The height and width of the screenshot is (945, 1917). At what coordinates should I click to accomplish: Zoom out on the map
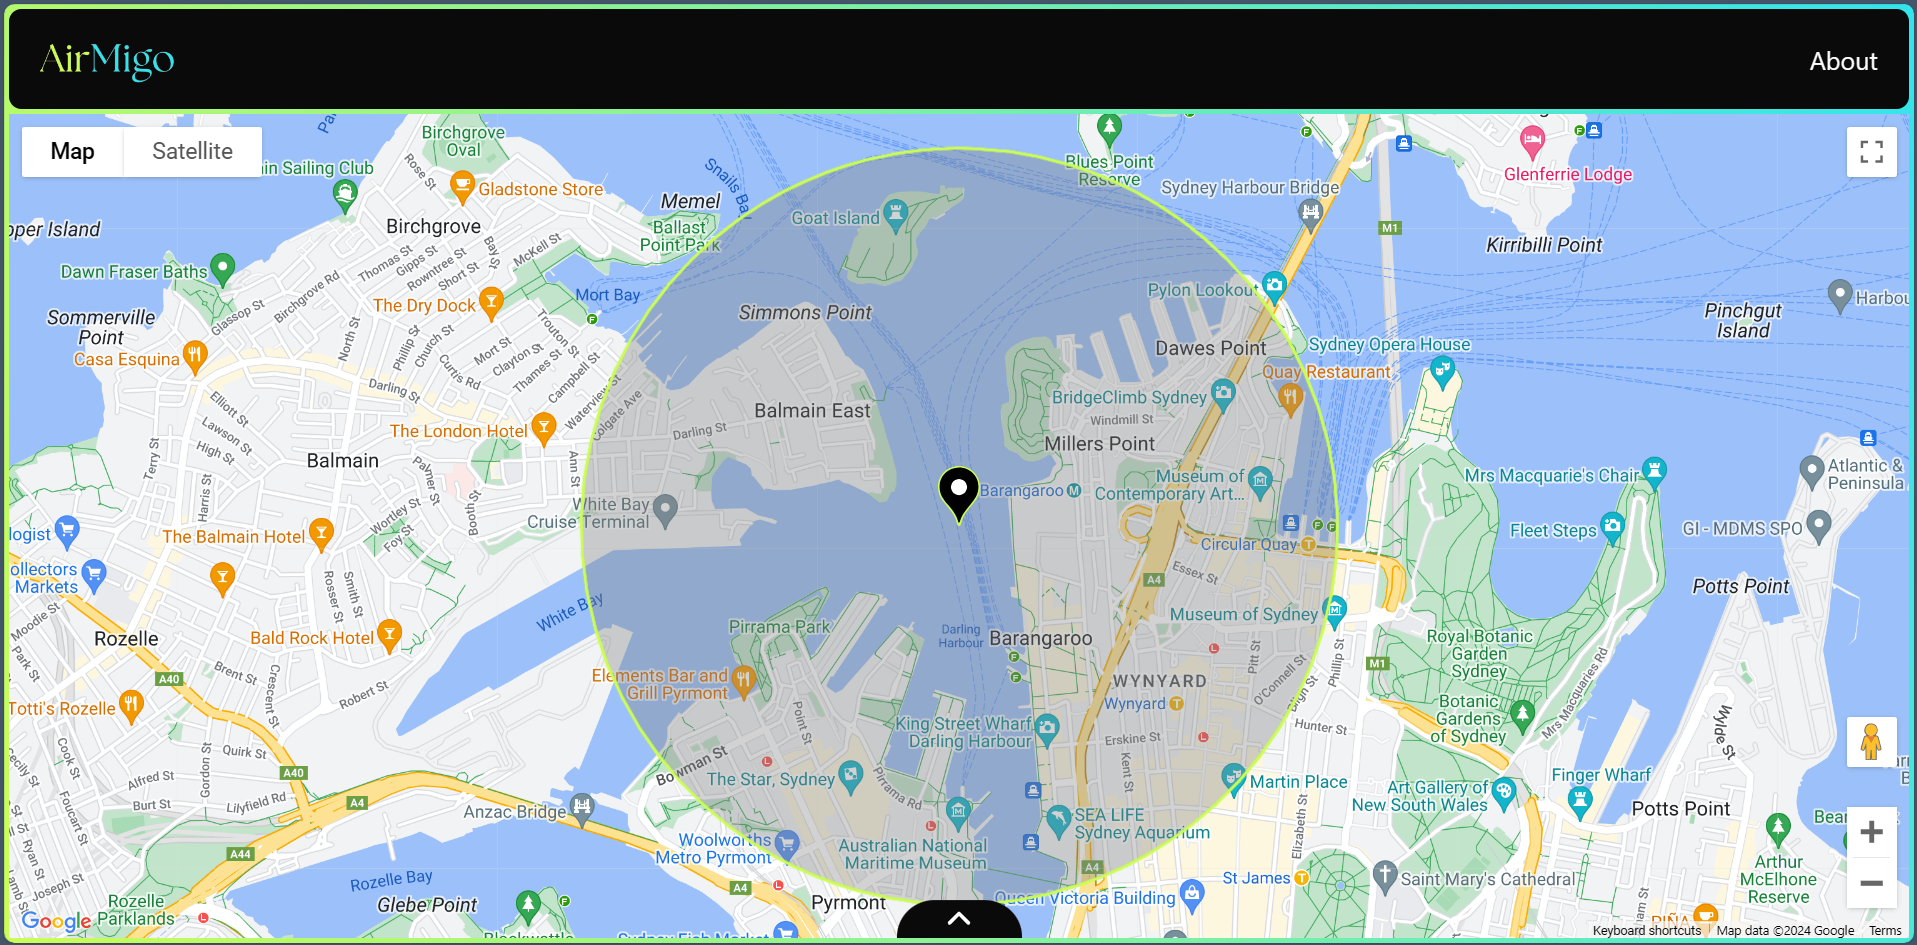[x=1871, y=883]
